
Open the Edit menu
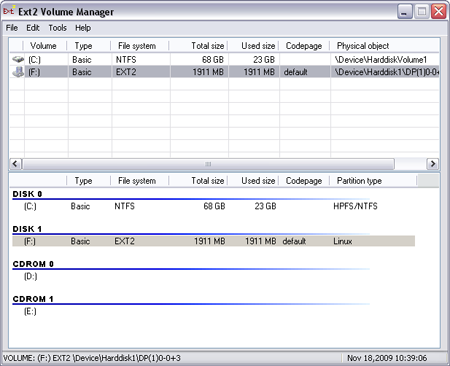pos(33,28)
